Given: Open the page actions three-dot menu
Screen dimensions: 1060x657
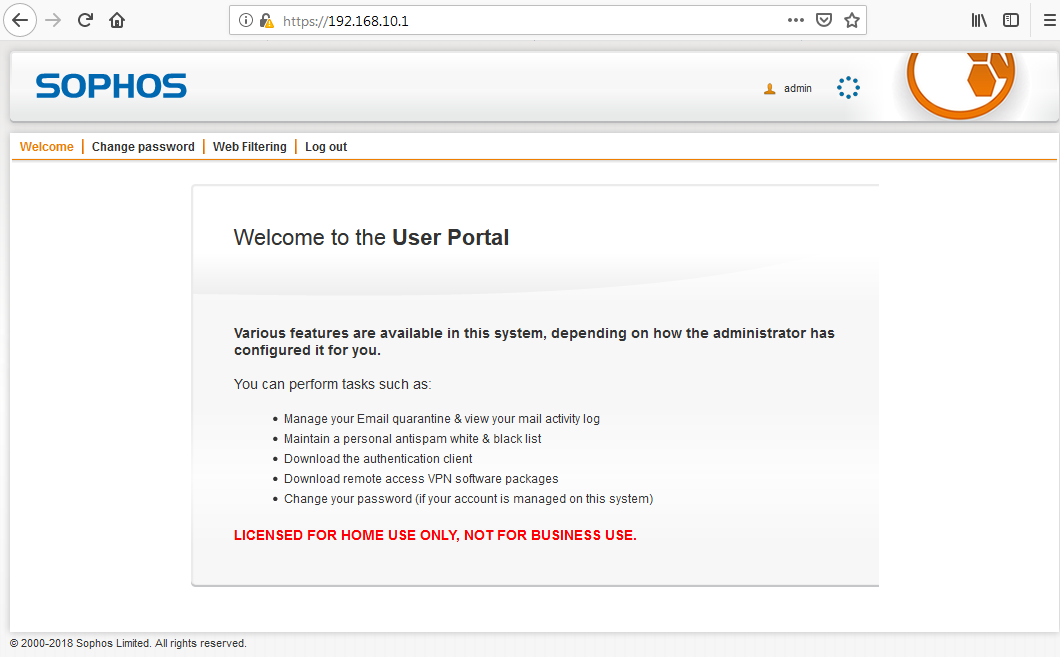Looking at the screenshot, I should pos(796,20).
